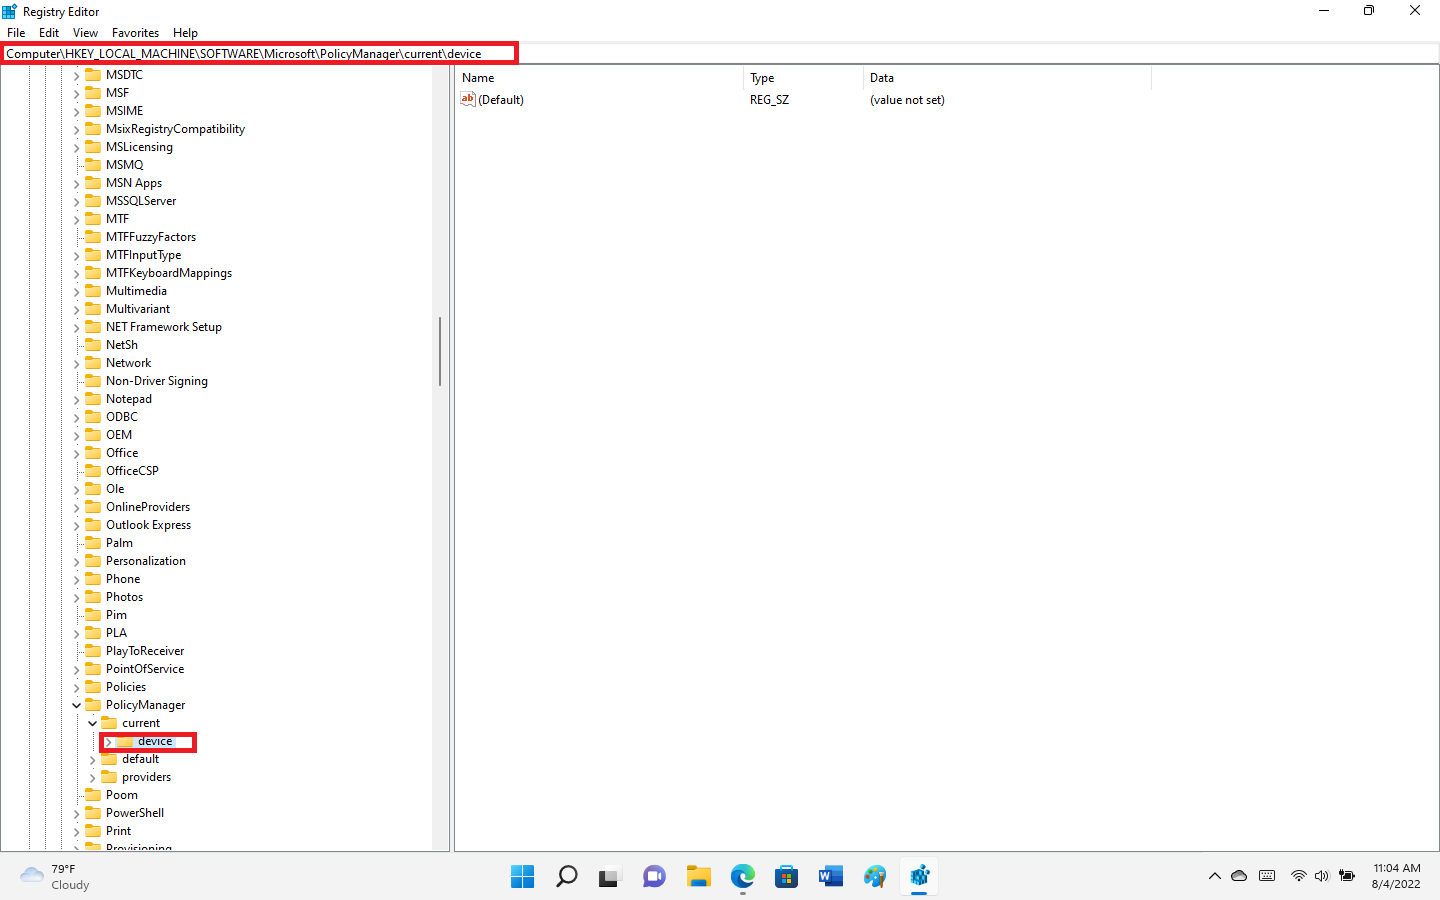Select the PlayToReceiver key

pos(145,651)
